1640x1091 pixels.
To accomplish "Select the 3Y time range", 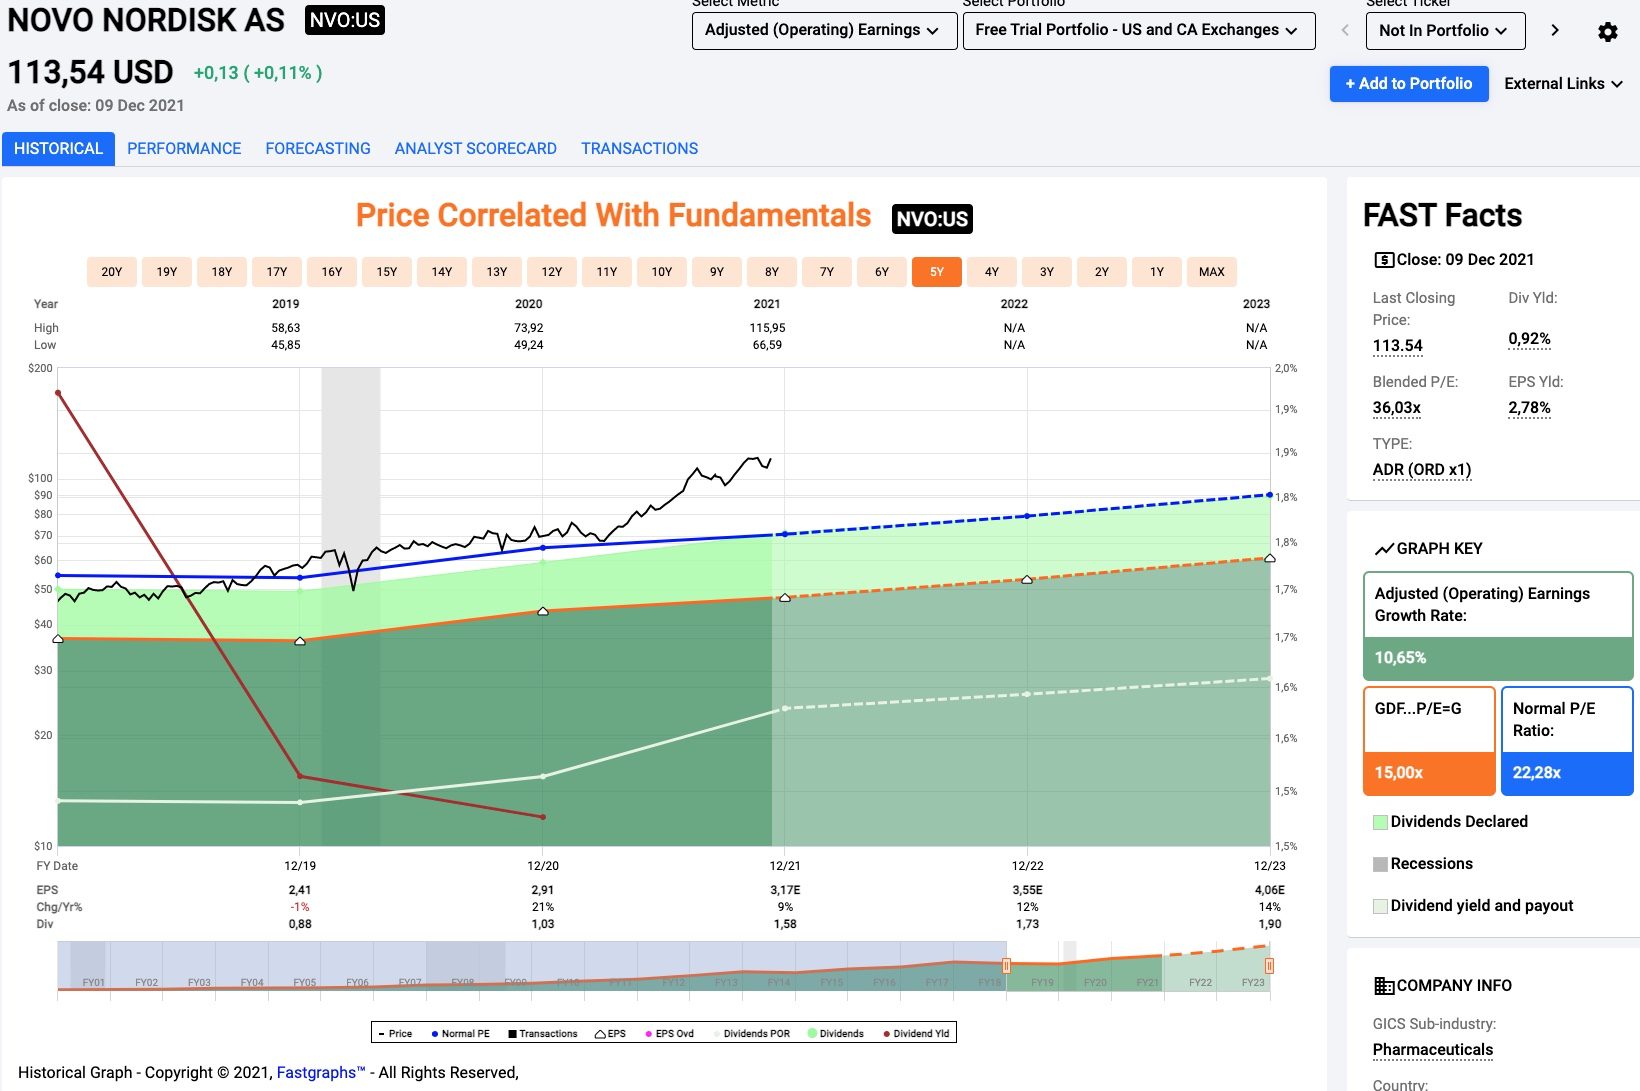I will click(x=1047, y=272).
